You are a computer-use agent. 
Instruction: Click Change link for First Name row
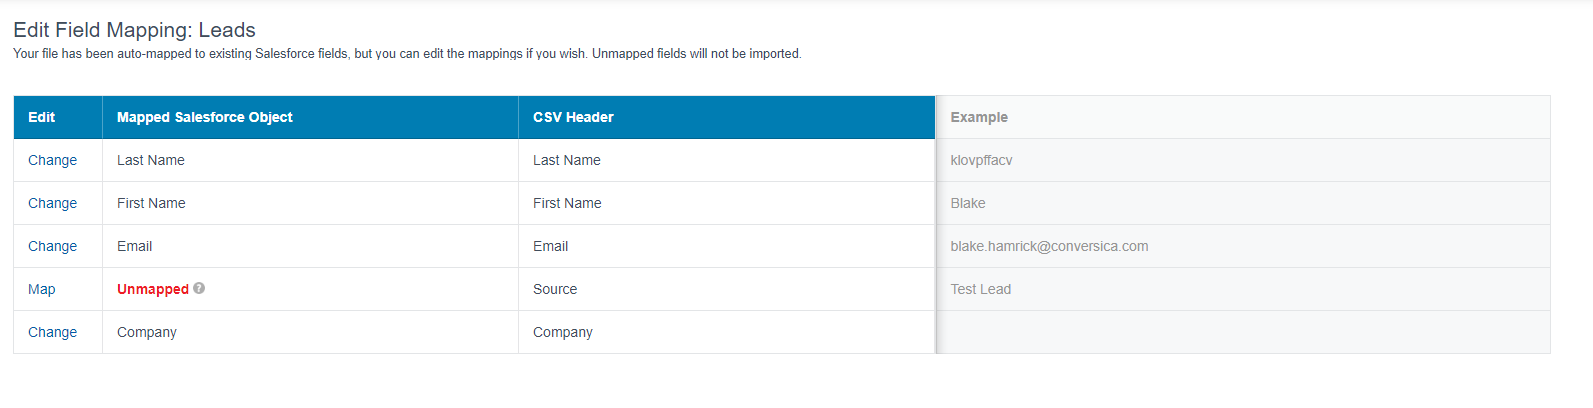click(52, 203)
